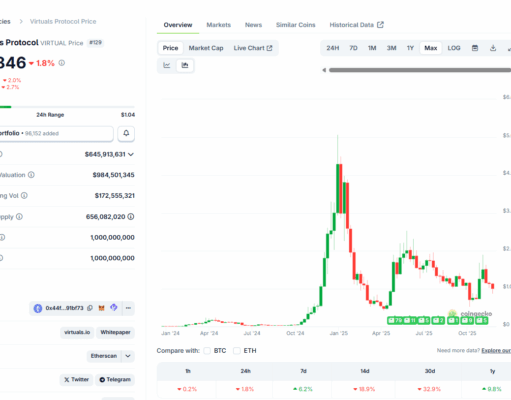Screen dimensions: 511x400
Task: Open the news marker labeled 79
Action: pyautogui.click(x=395, y=320)
